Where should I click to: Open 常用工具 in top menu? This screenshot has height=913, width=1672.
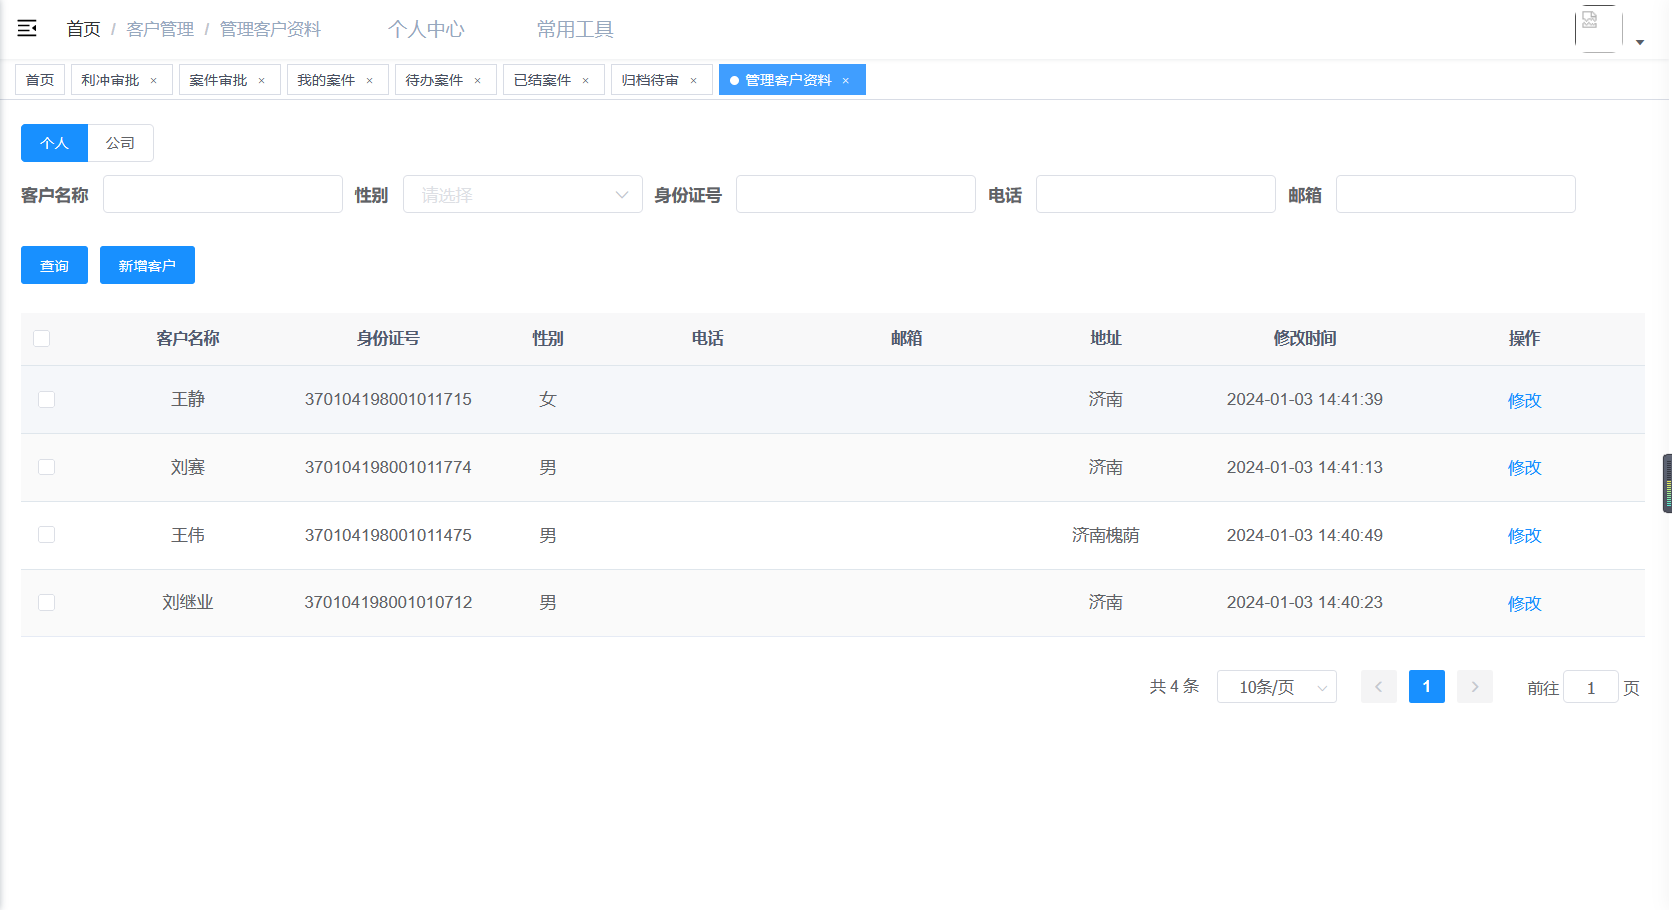point(575,29)
